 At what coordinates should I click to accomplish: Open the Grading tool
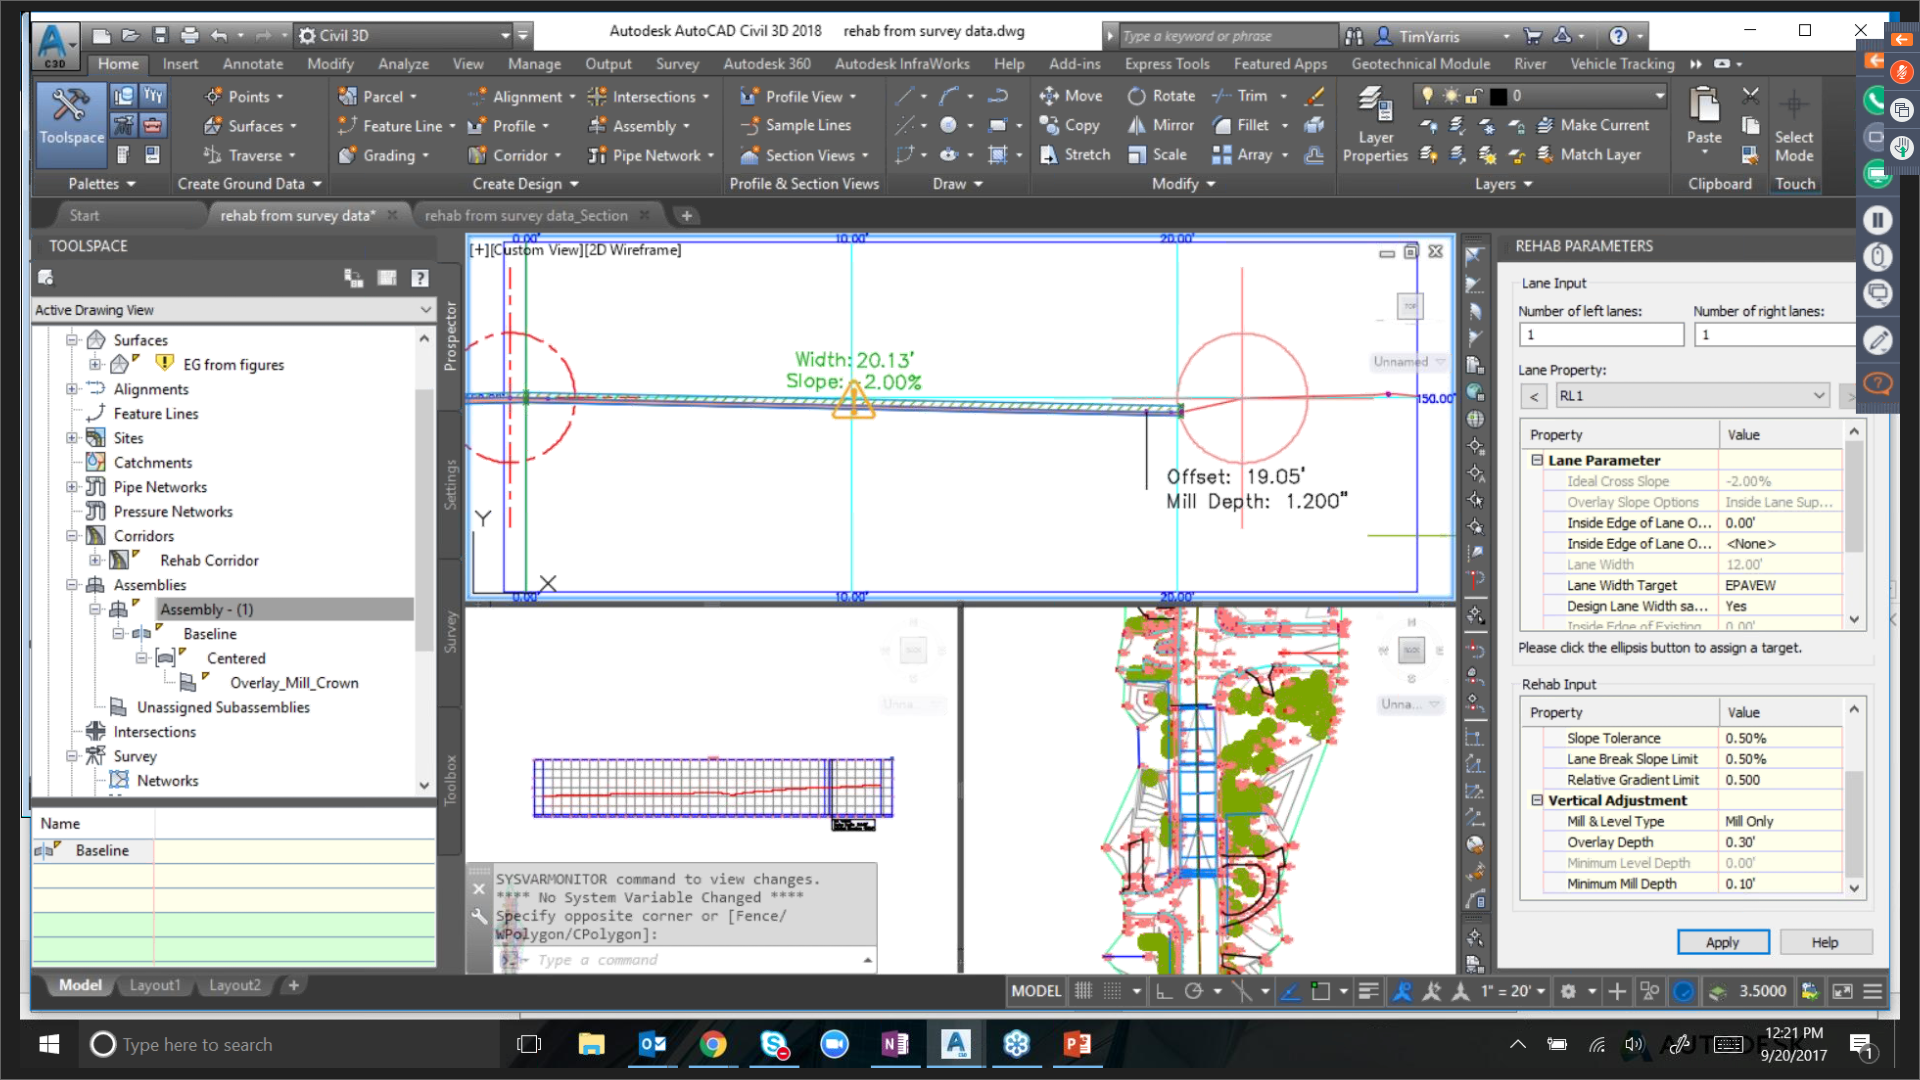(384, 155)
